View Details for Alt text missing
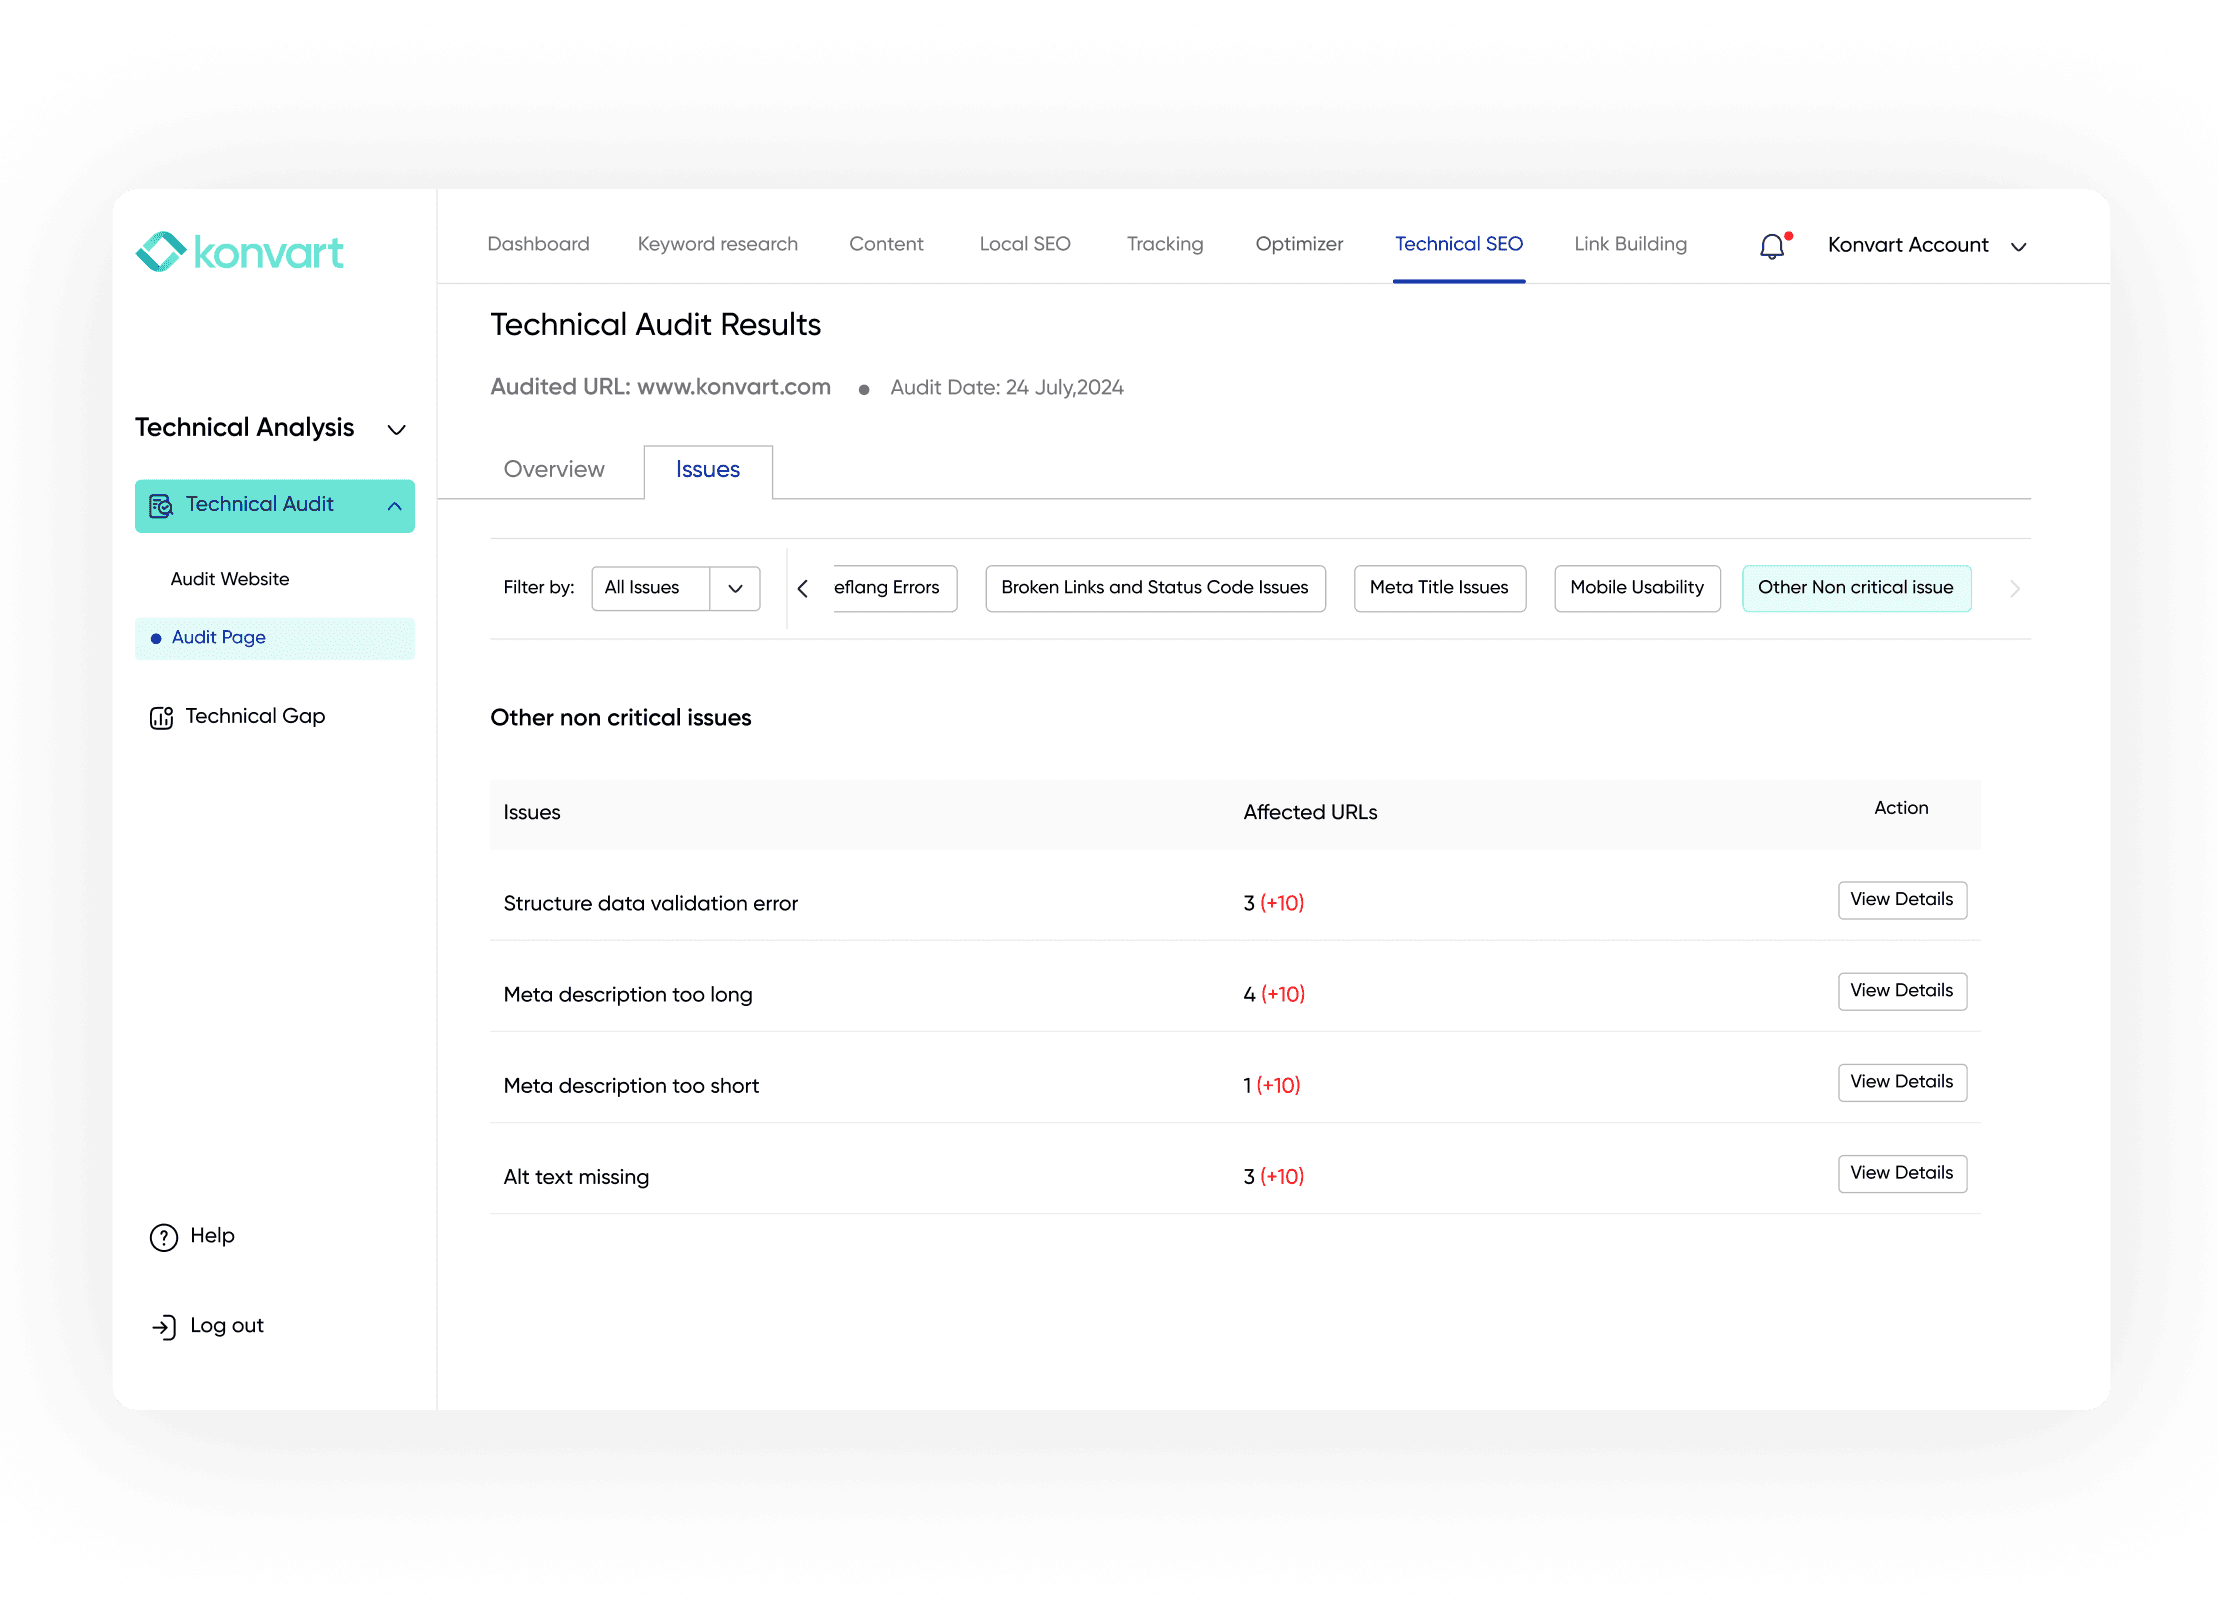 point(1901,1173)
